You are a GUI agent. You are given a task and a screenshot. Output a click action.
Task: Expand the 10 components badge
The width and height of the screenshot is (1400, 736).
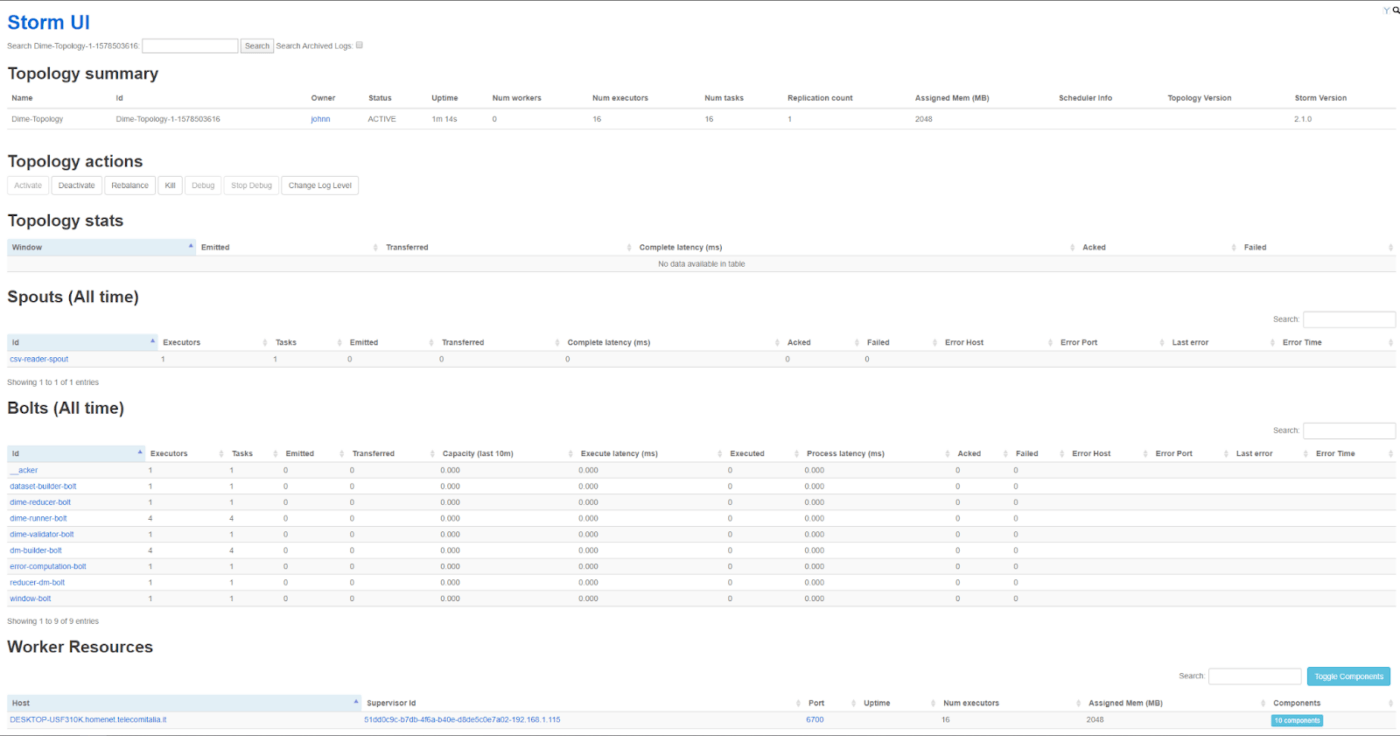[x=1297, y=720]
